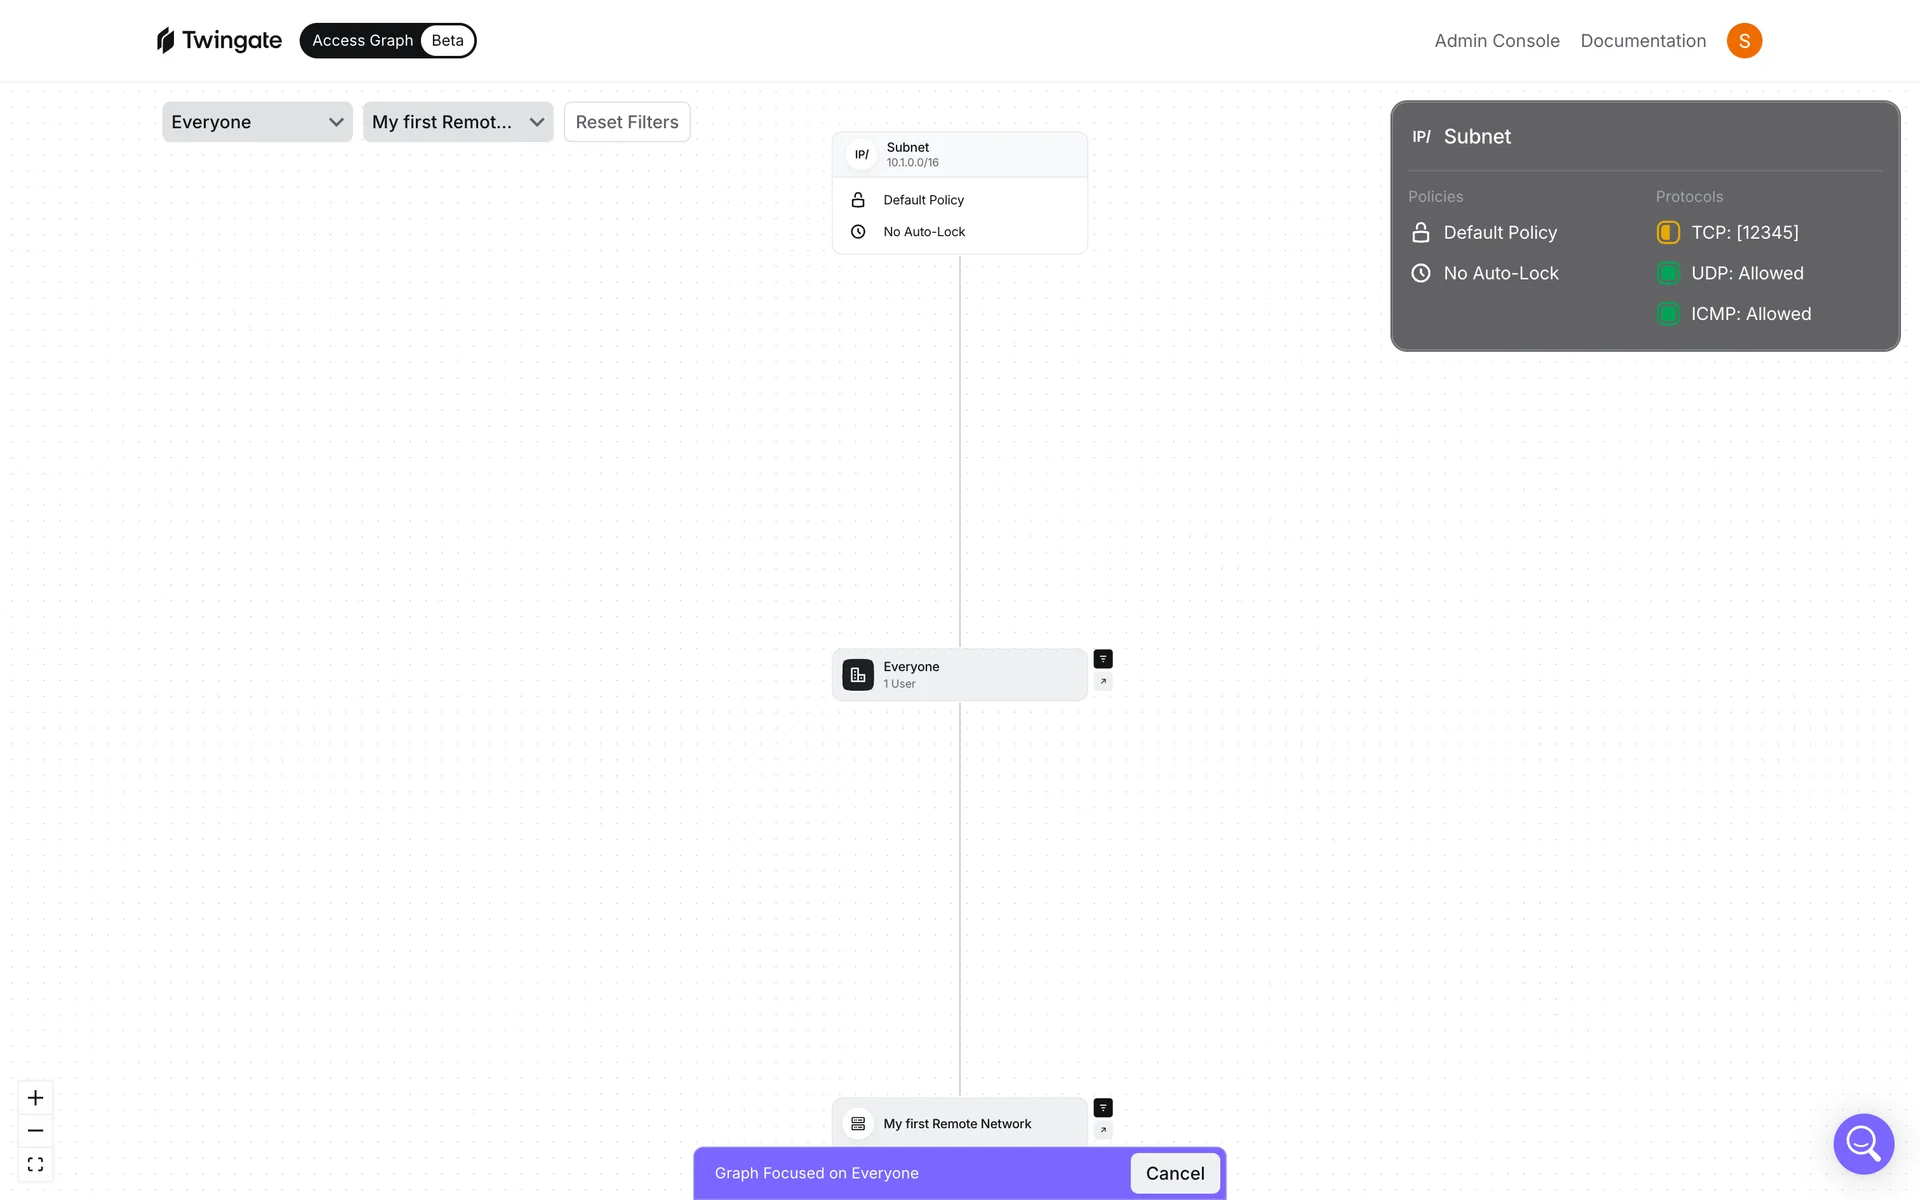Open the Documentation link

pos(1643,41)
